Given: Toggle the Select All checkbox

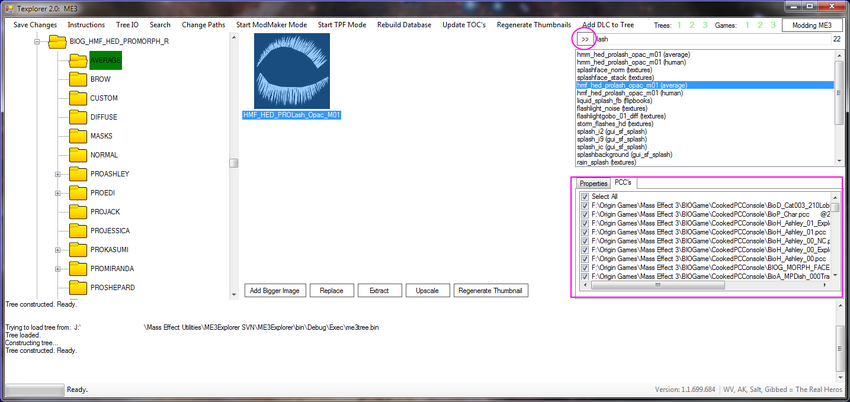Looking at the screenshot, I should coord(584,197).
